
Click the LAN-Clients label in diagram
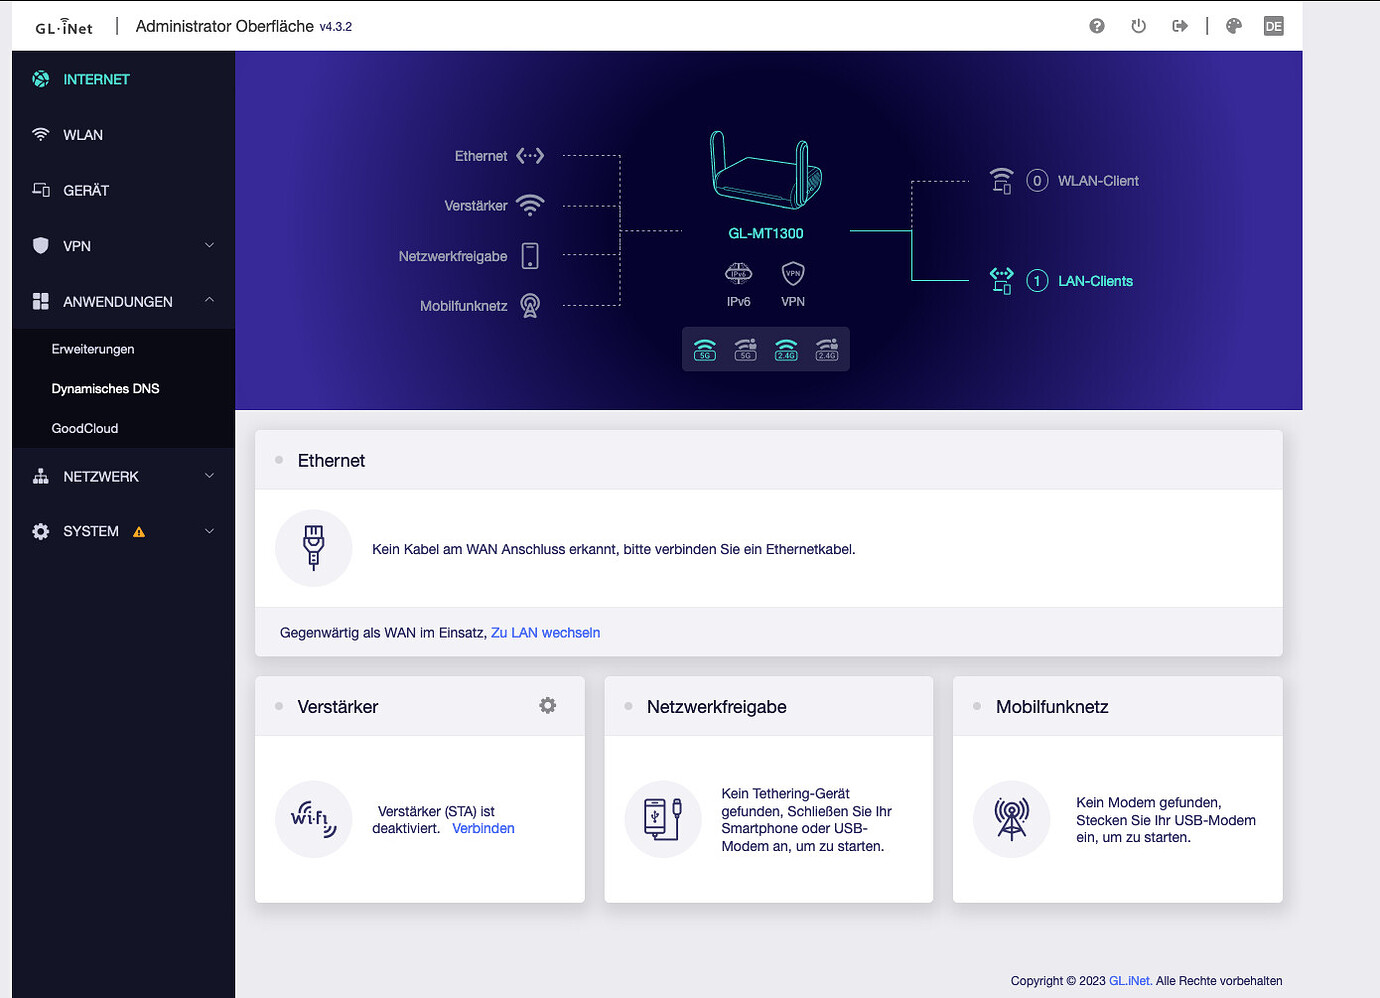point(1095,281)
